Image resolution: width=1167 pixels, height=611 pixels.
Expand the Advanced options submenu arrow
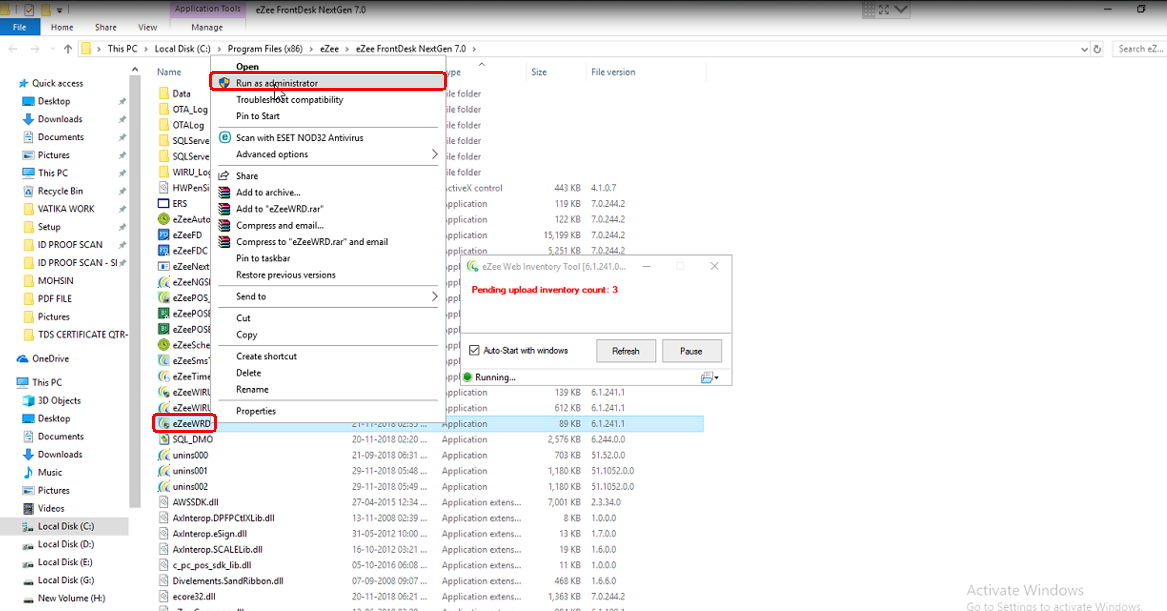434,154
